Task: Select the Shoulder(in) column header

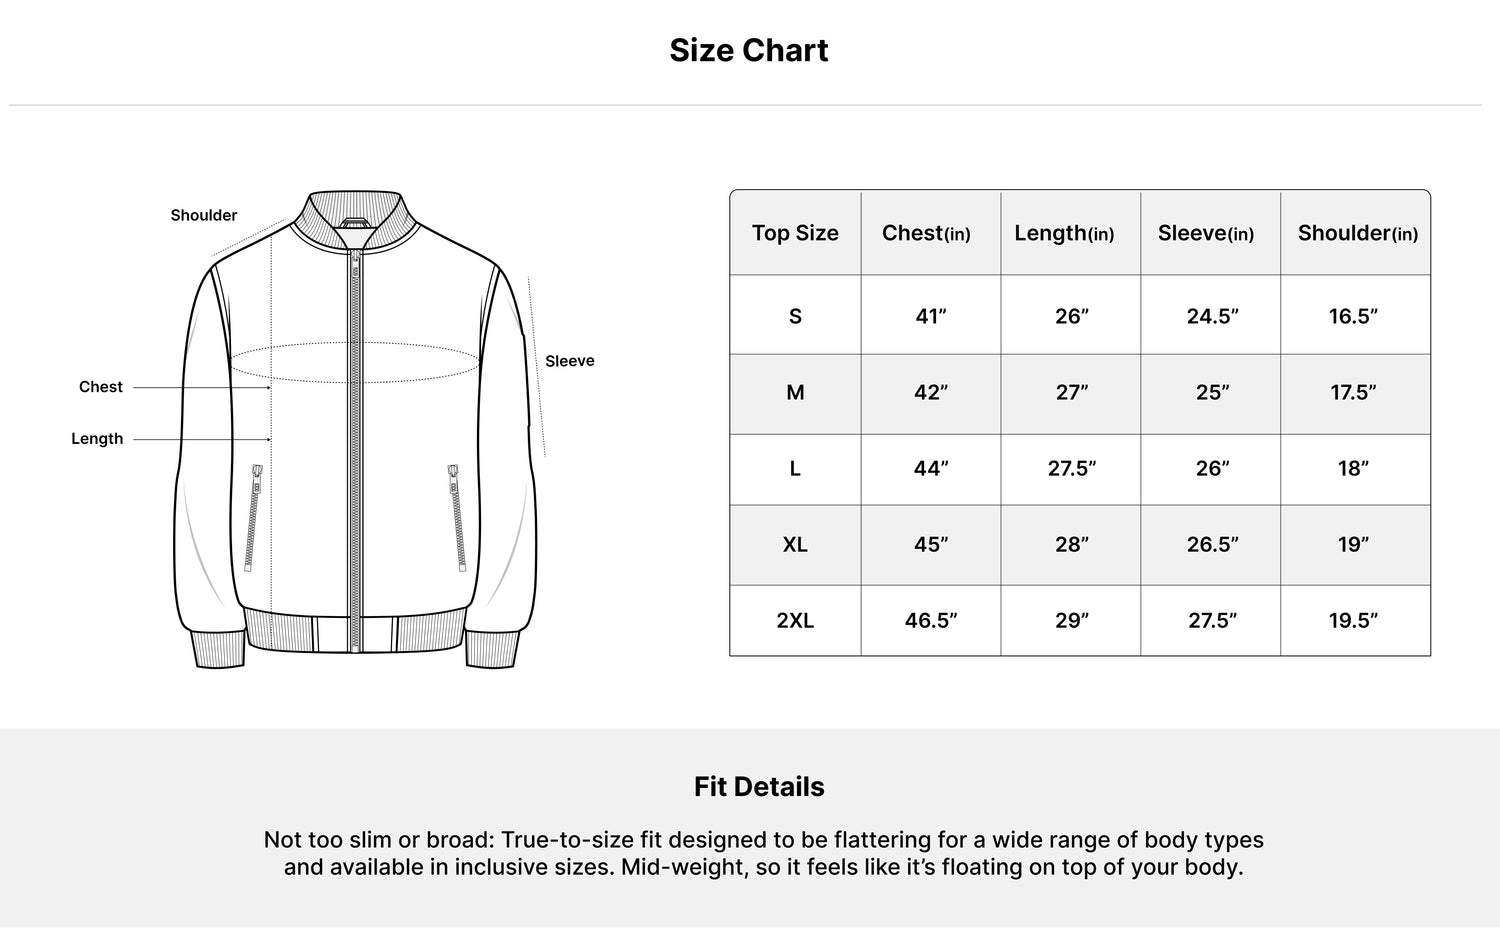Action: [x=1358, y=233]
